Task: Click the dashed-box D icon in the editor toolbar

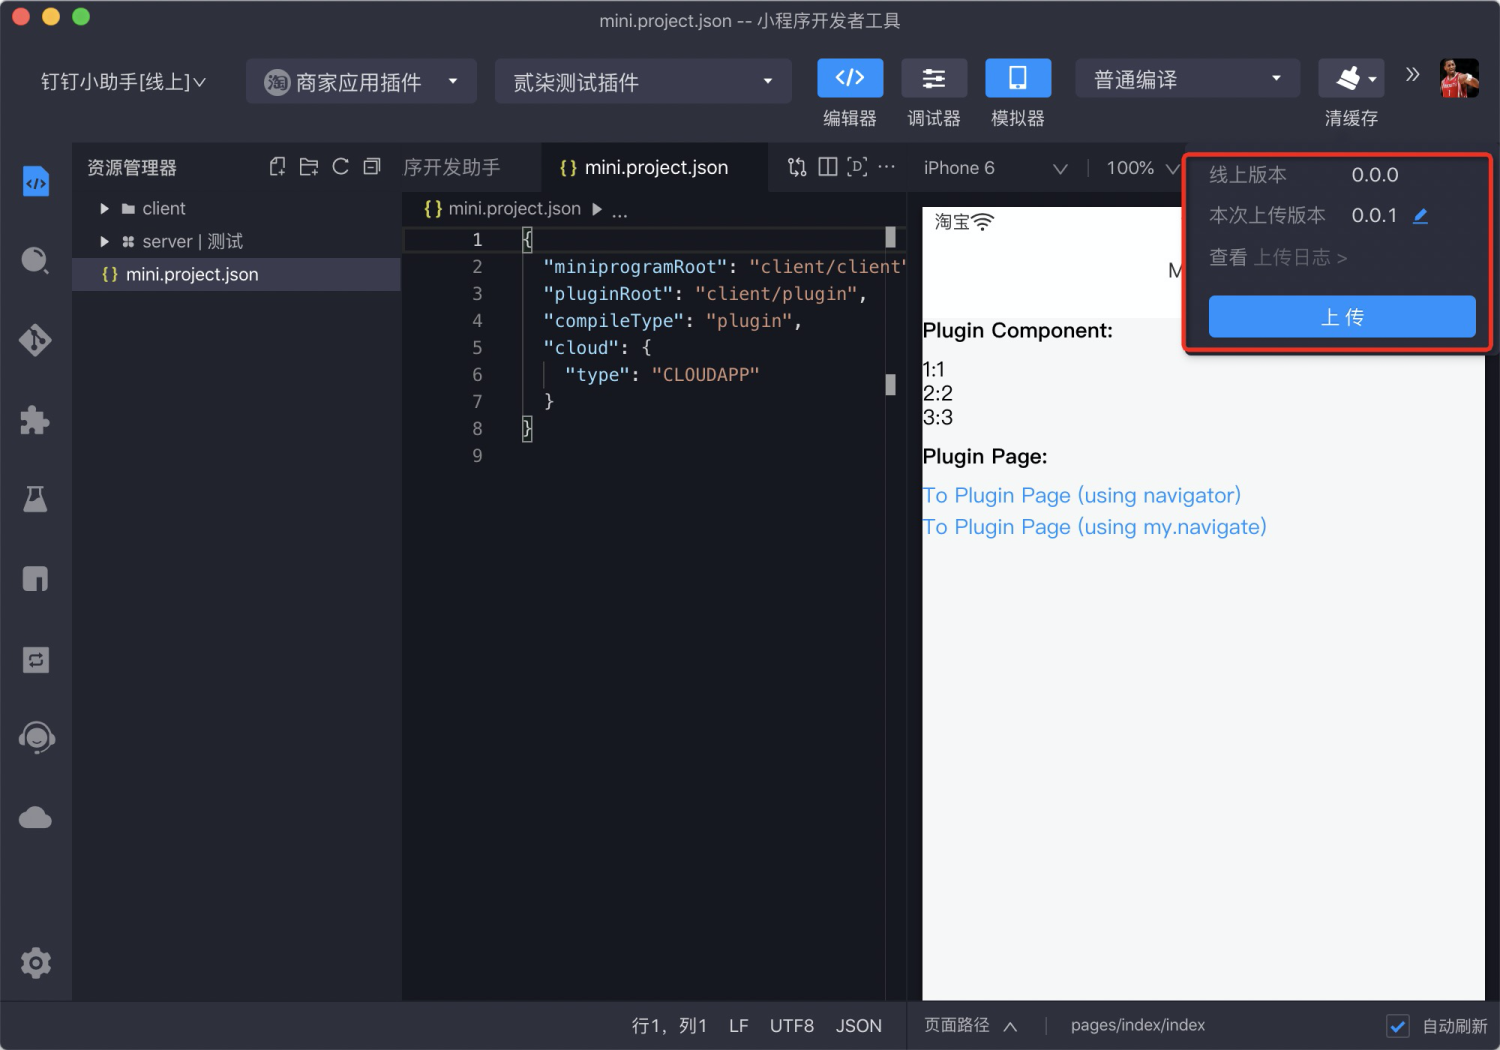Action: 857,167
